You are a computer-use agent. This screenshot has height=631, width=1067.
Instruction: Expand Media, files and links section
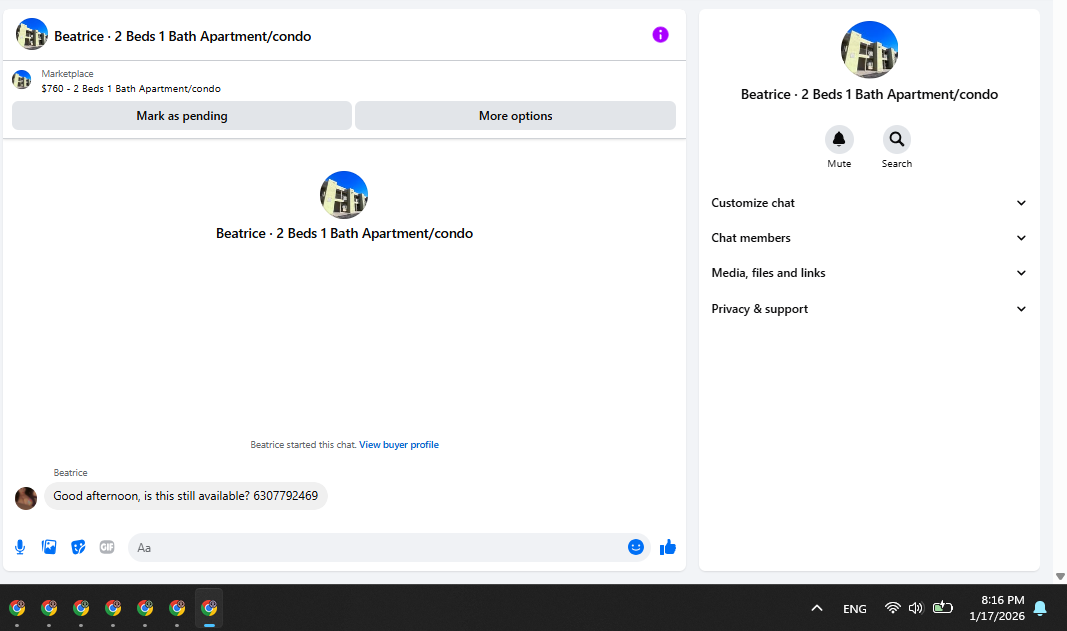pos(869,273)
